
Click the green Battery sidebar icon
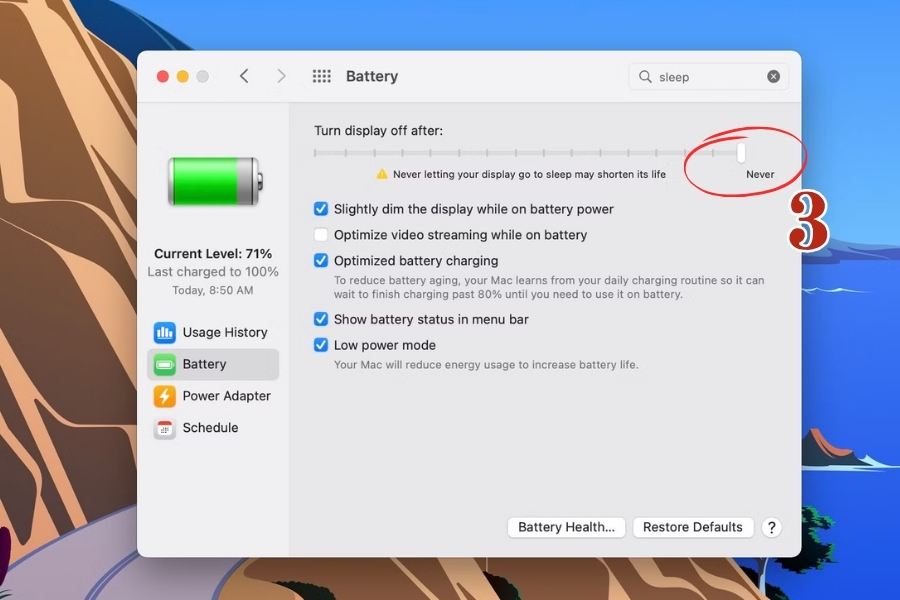pos(165,364)
